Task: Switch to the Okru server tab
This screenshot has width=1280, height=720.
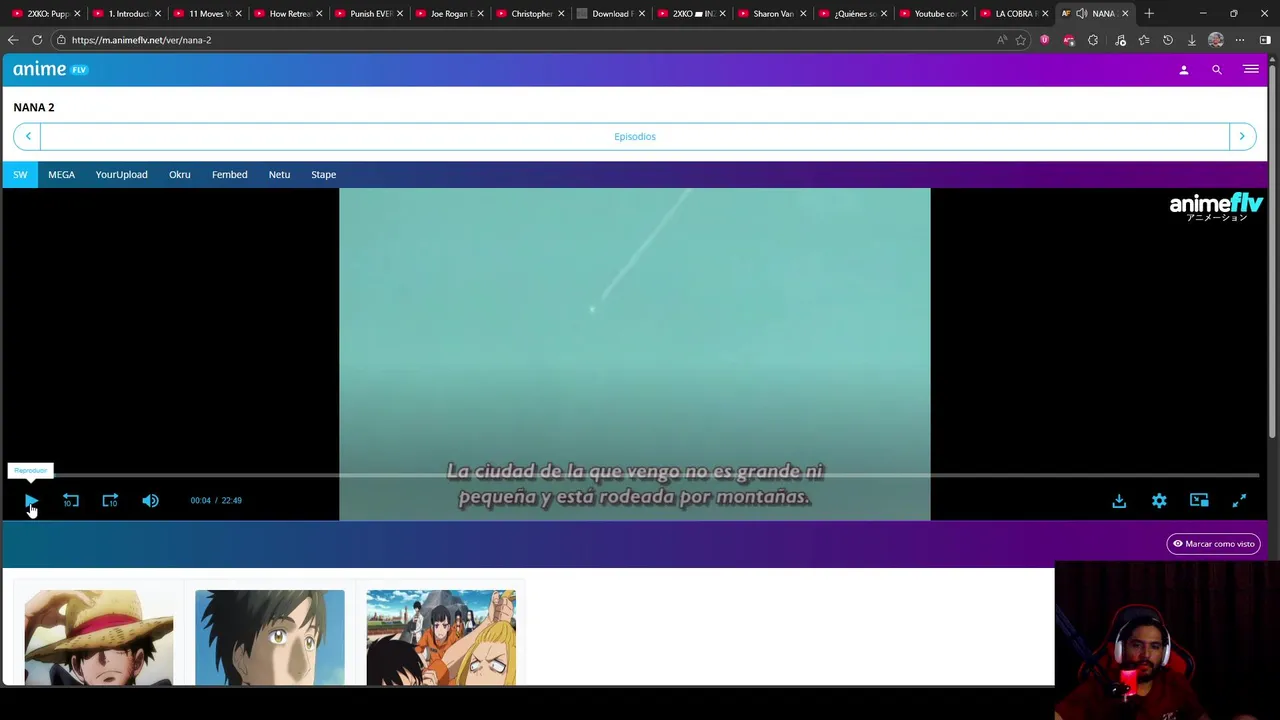Action: (179, 174)
